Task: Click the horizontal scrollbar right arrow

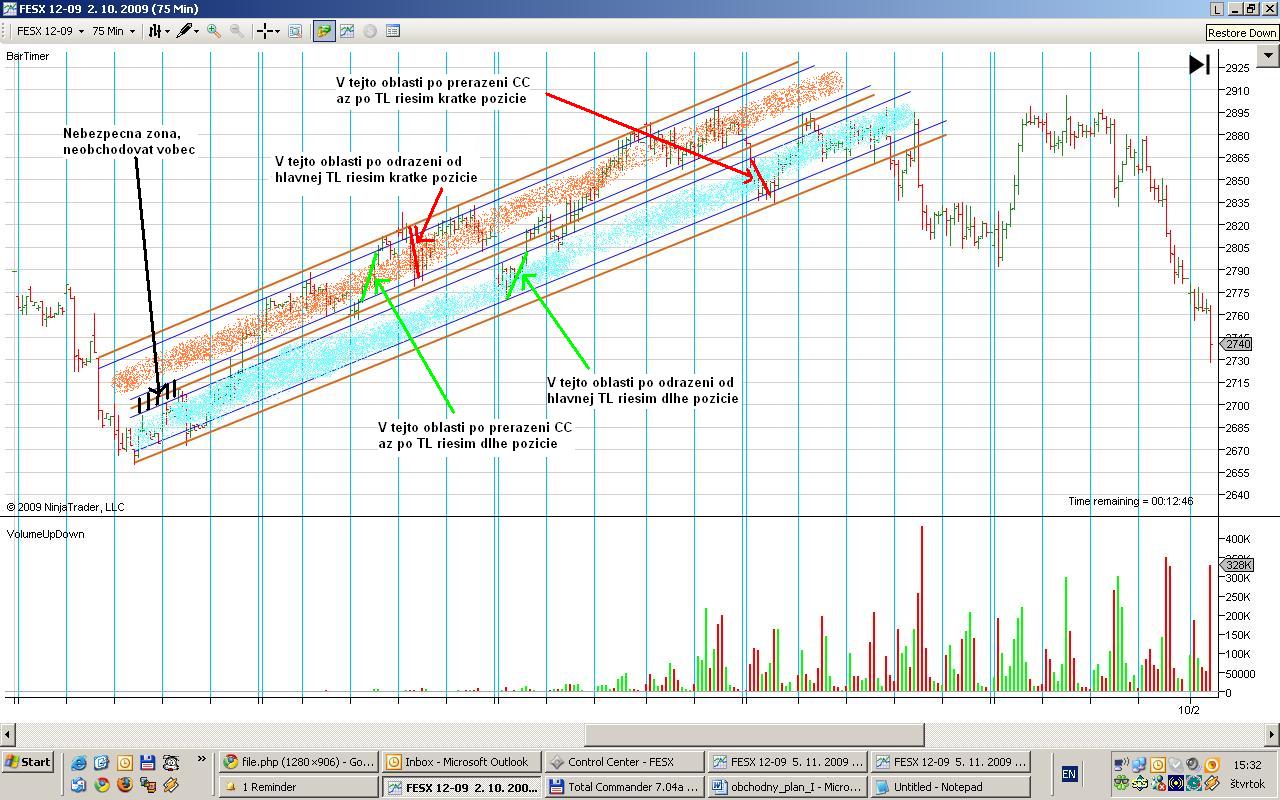Action: 1271,734
